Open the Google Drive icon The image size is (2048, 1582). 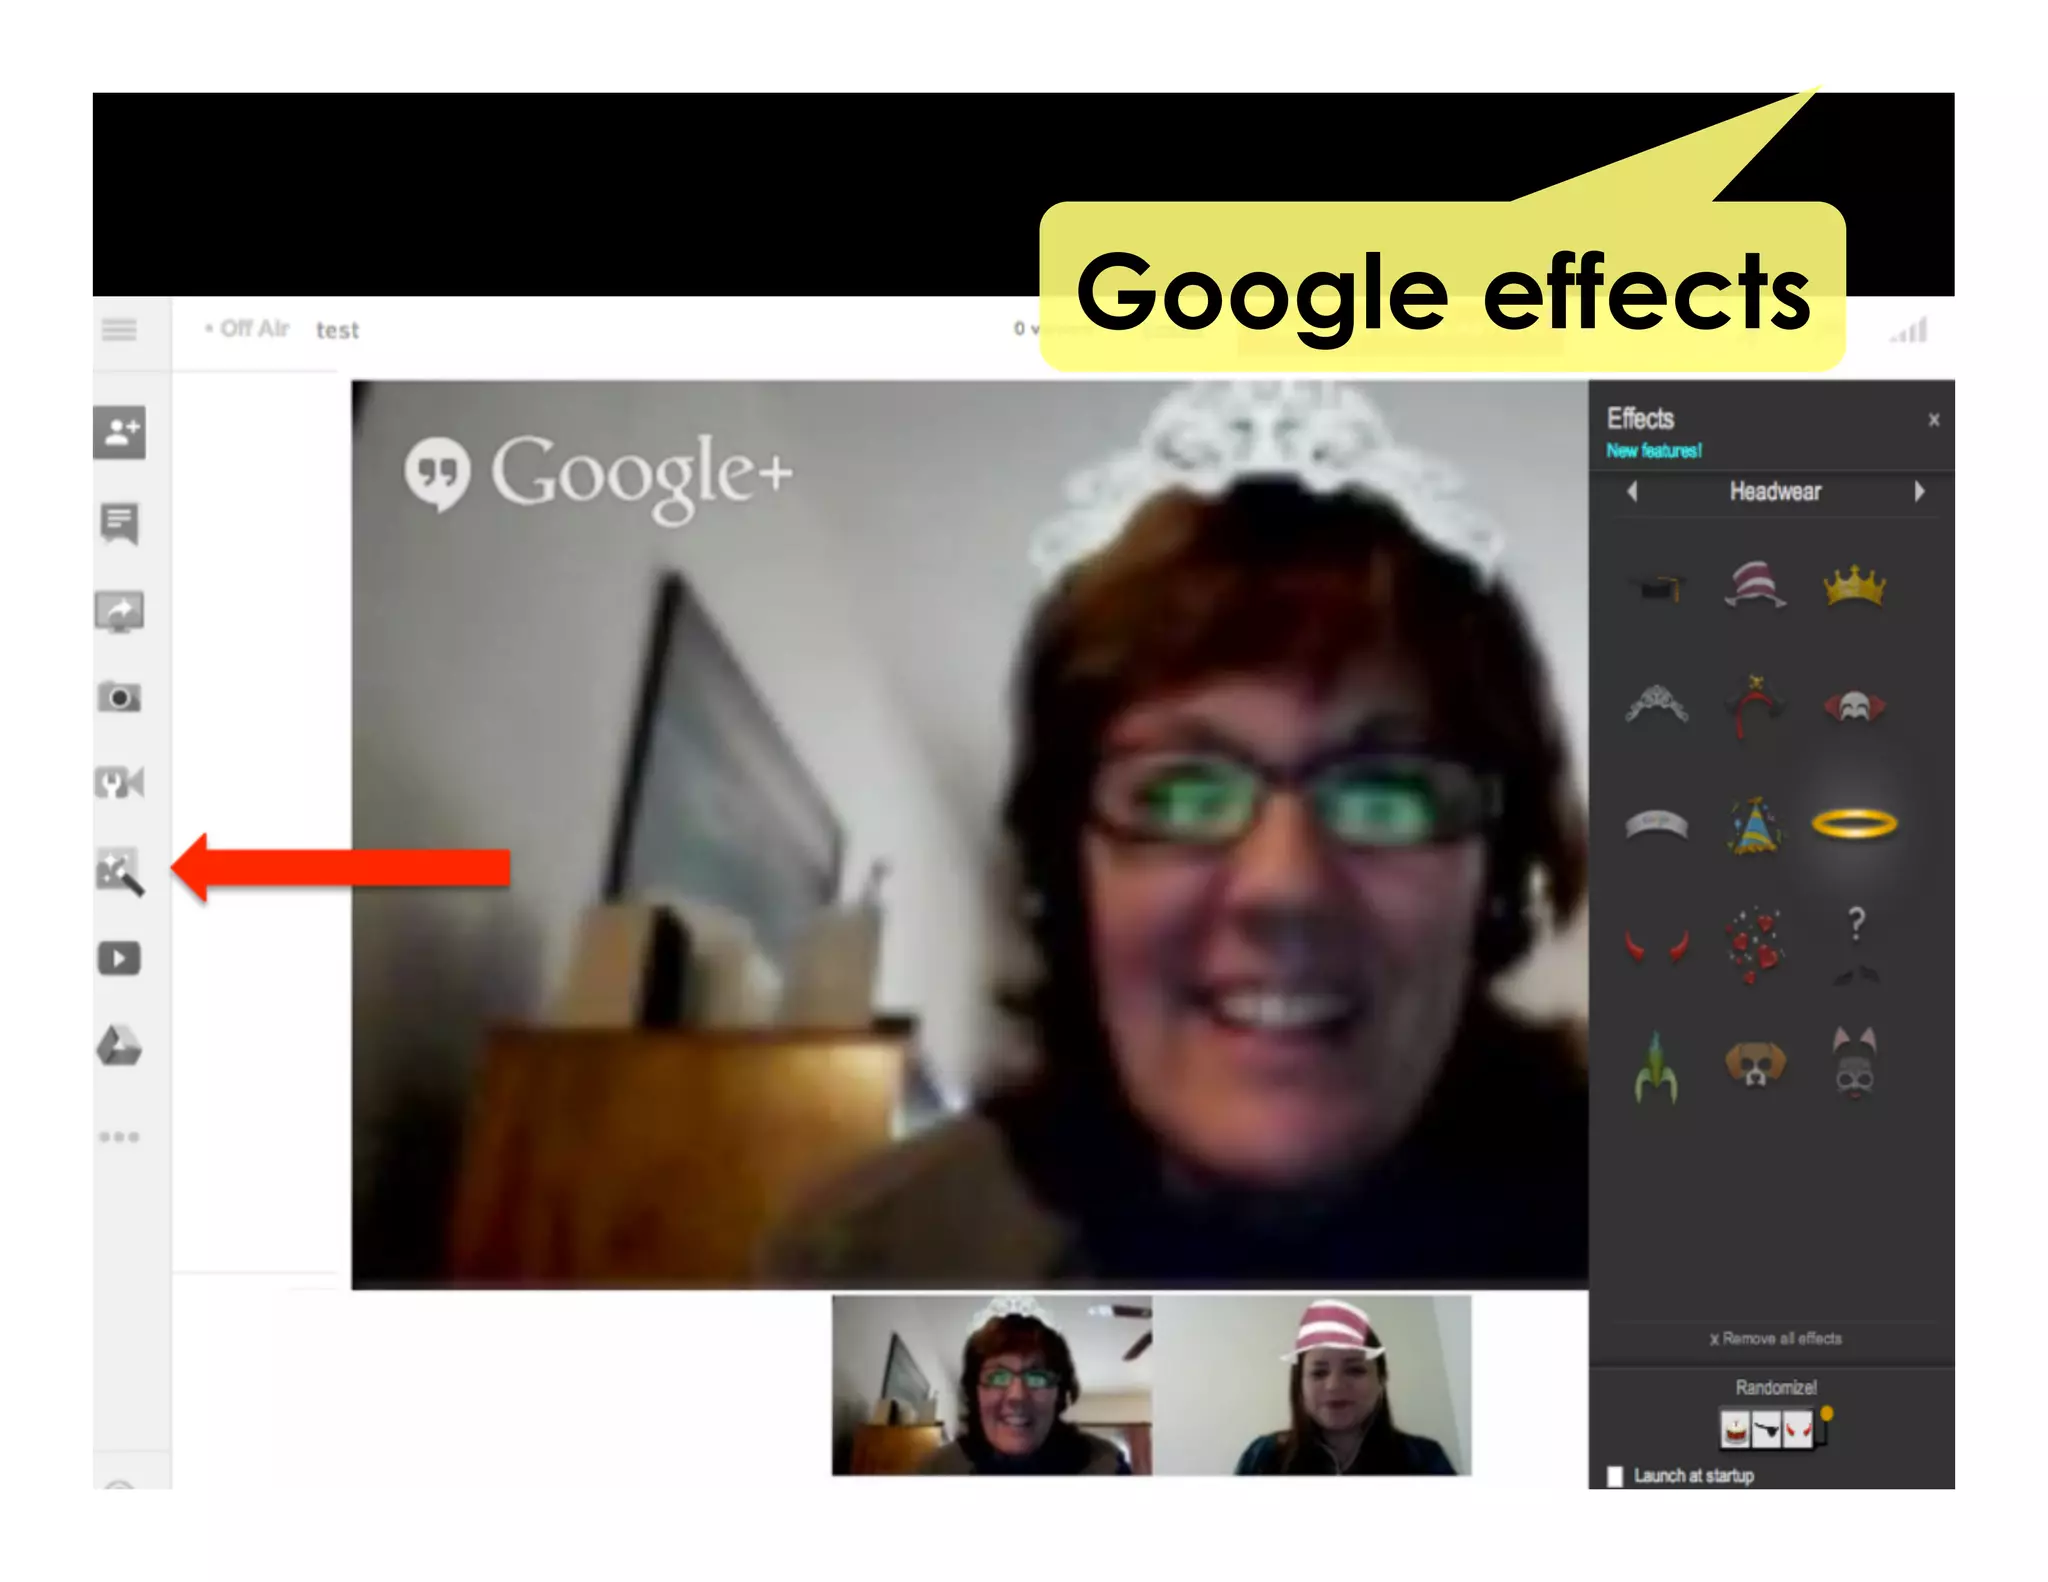click(x=120, y=1046)
